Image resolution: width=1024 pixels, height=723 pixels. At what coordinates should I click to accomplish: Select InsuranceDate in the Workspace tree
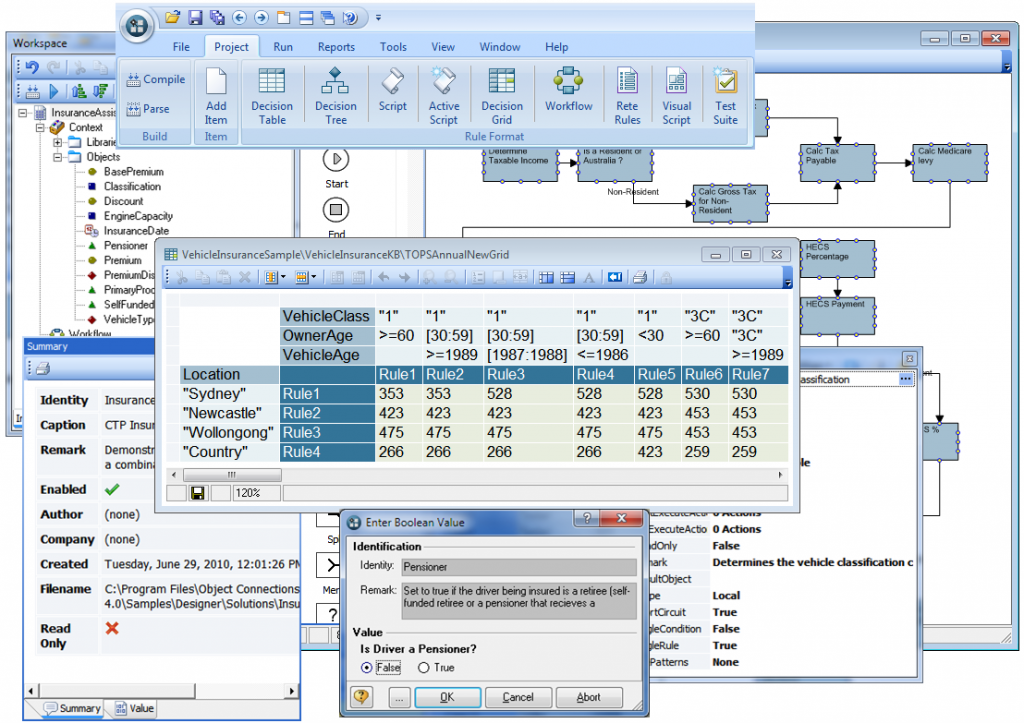(136, 231)
